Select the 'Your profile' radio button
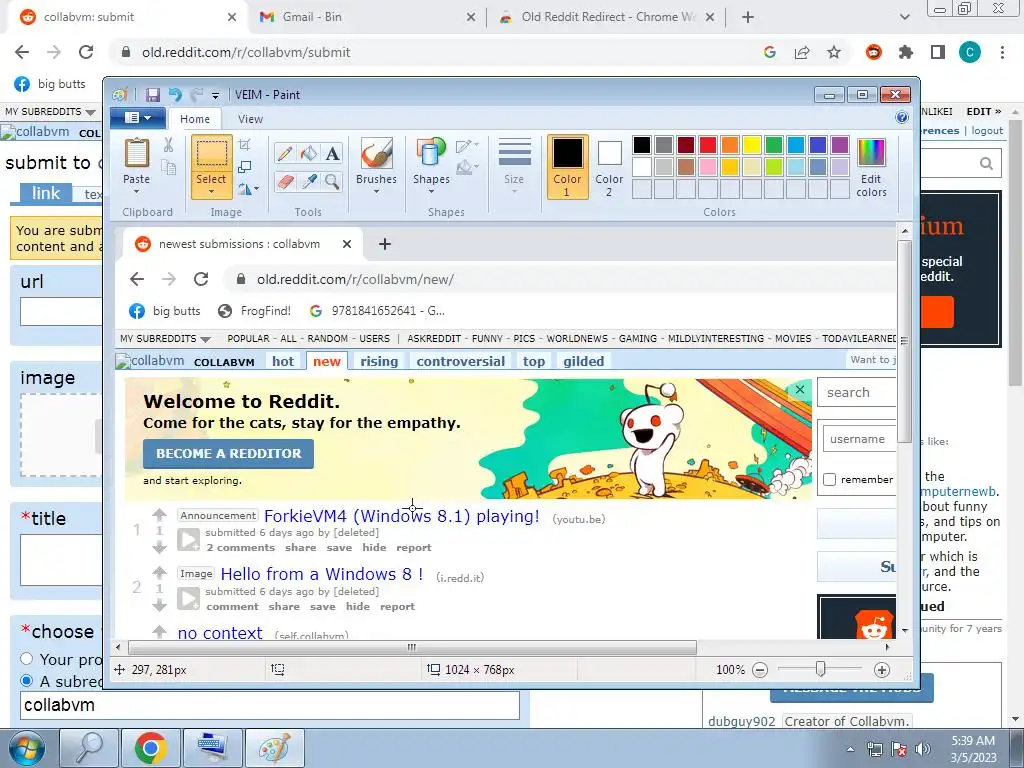 (27, 658)
